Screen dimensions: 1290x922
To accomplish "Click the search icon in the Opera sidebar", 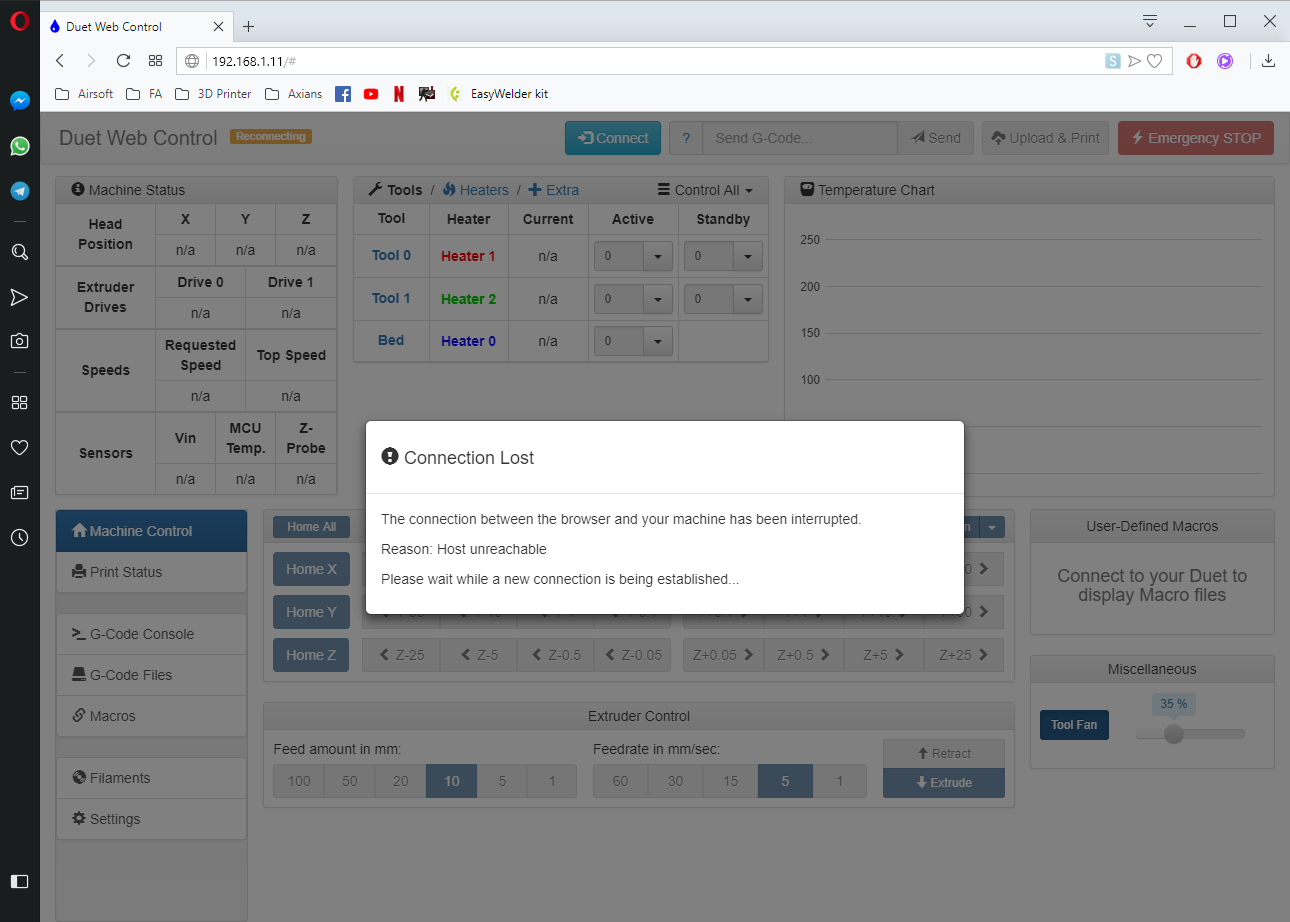I will [x=20, y=252].
